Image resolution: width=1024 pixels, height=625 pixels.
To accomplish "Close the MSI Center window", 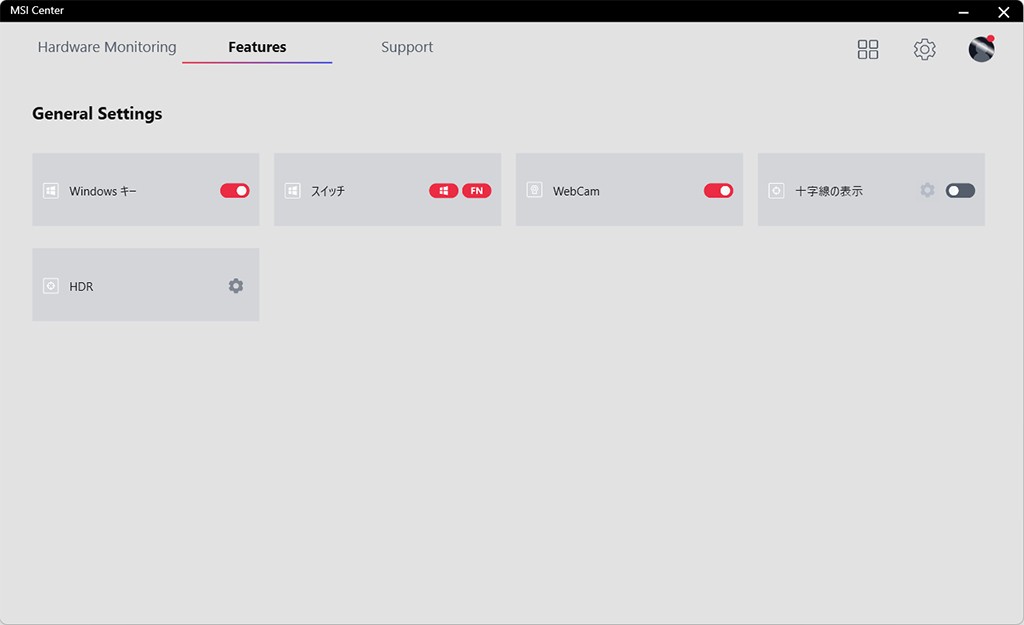I will pos(1004,12).
